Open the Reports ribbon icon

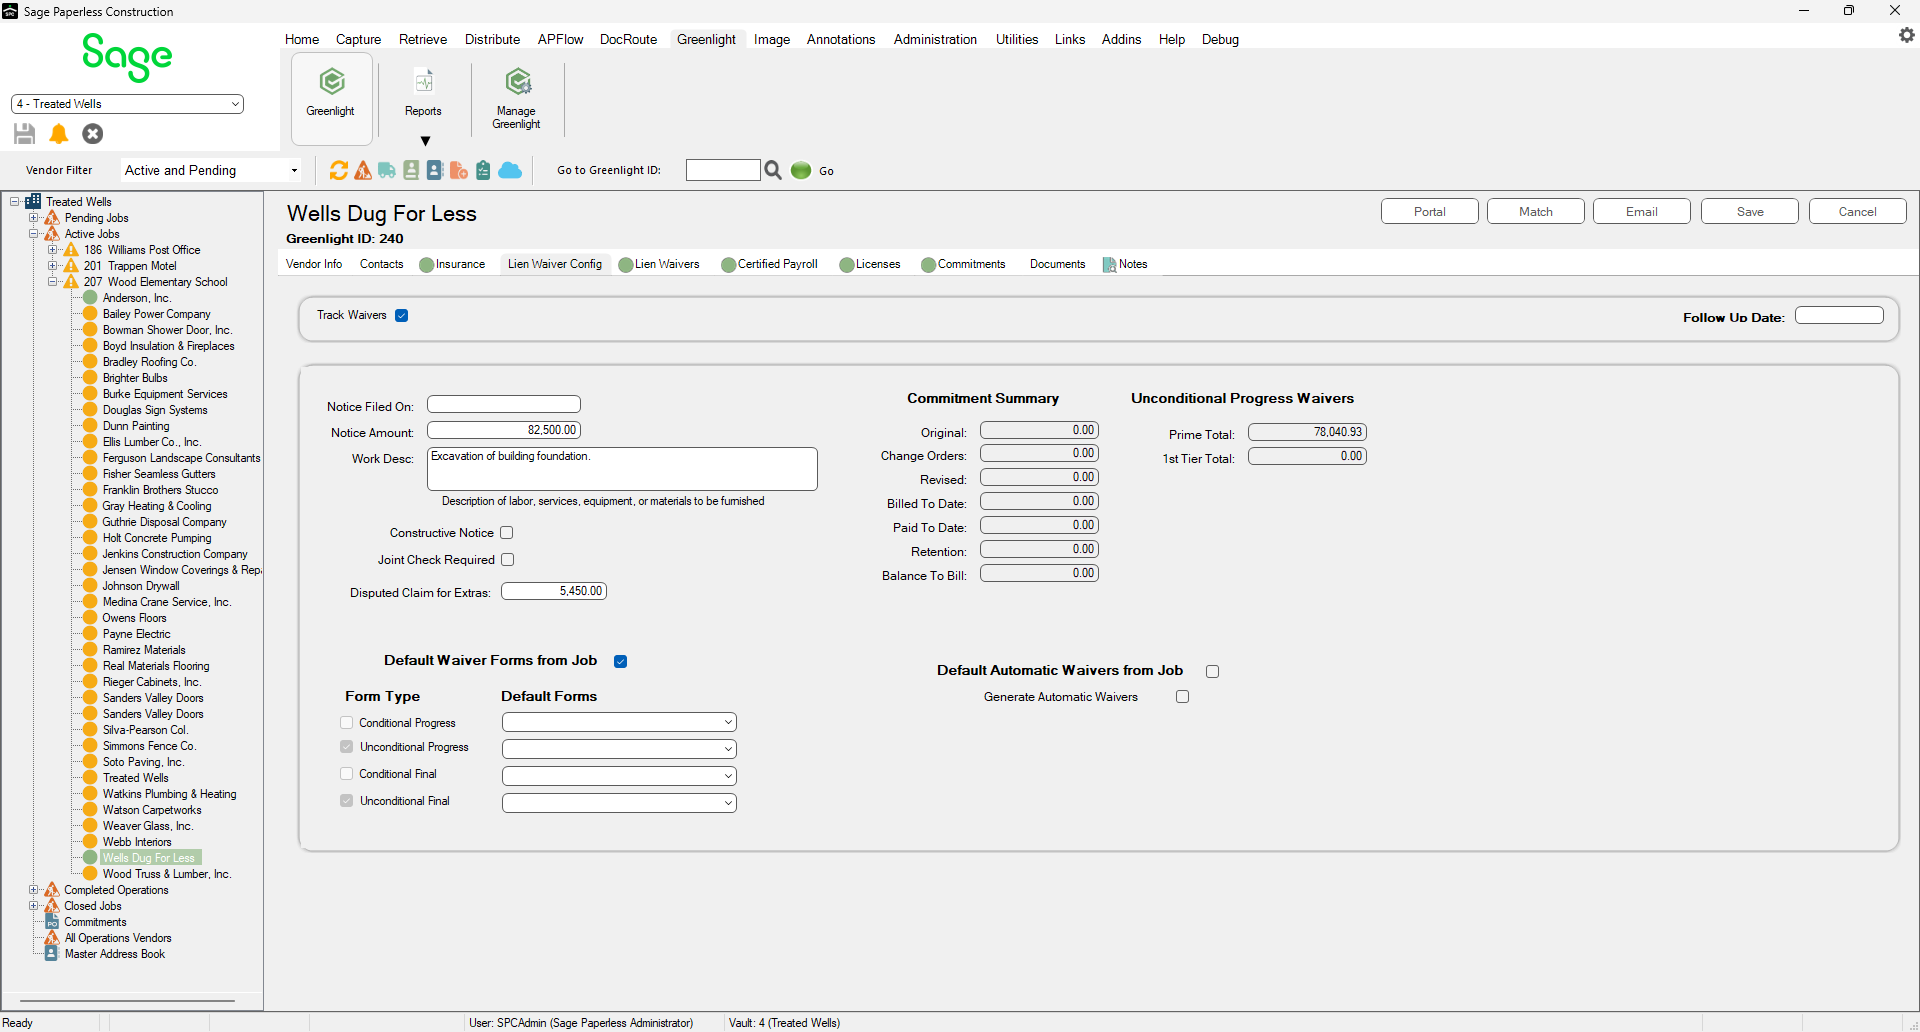424,81
